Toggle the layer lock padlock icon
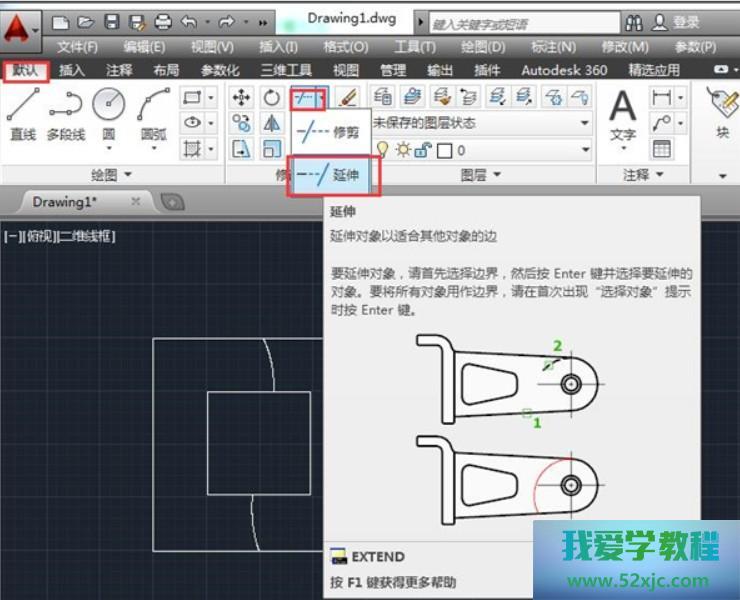 click(x=422, y=150)
